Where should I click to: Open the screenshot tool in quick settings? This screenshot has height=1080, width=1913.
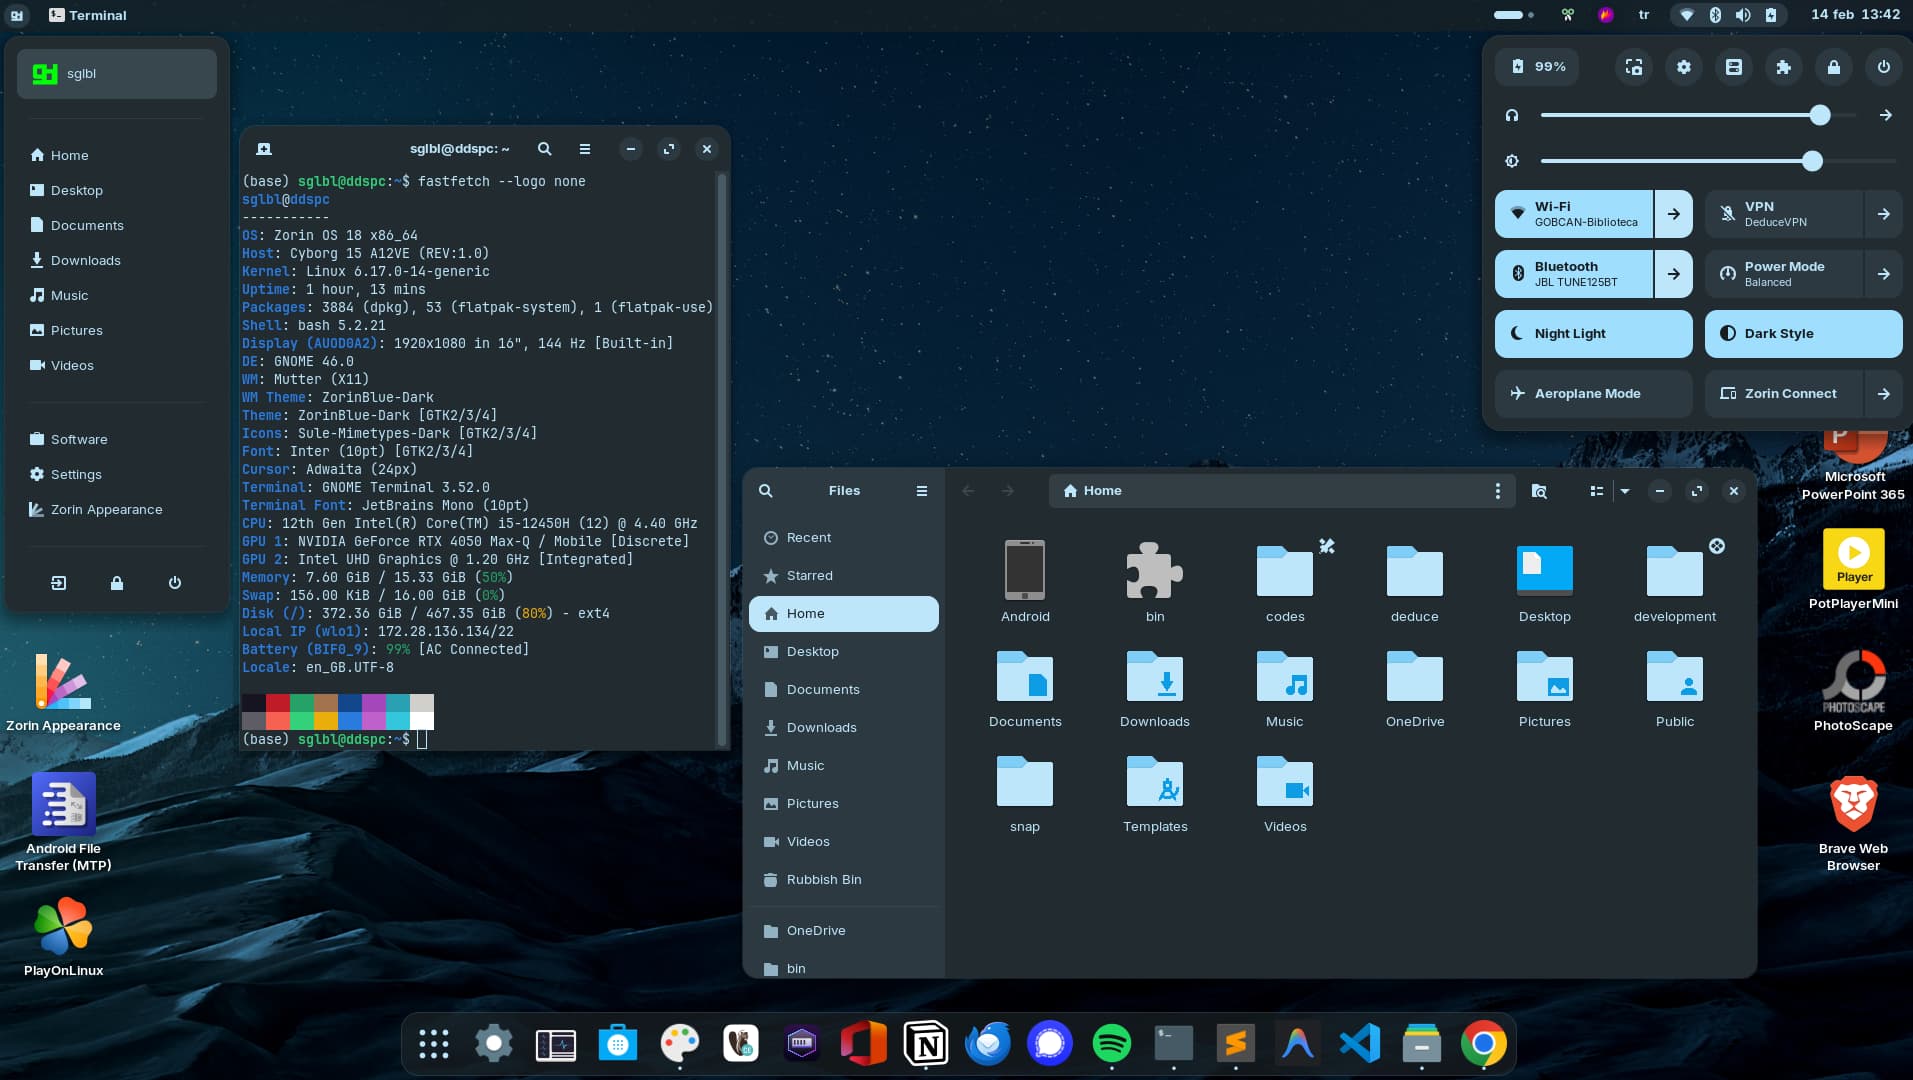1633,67
